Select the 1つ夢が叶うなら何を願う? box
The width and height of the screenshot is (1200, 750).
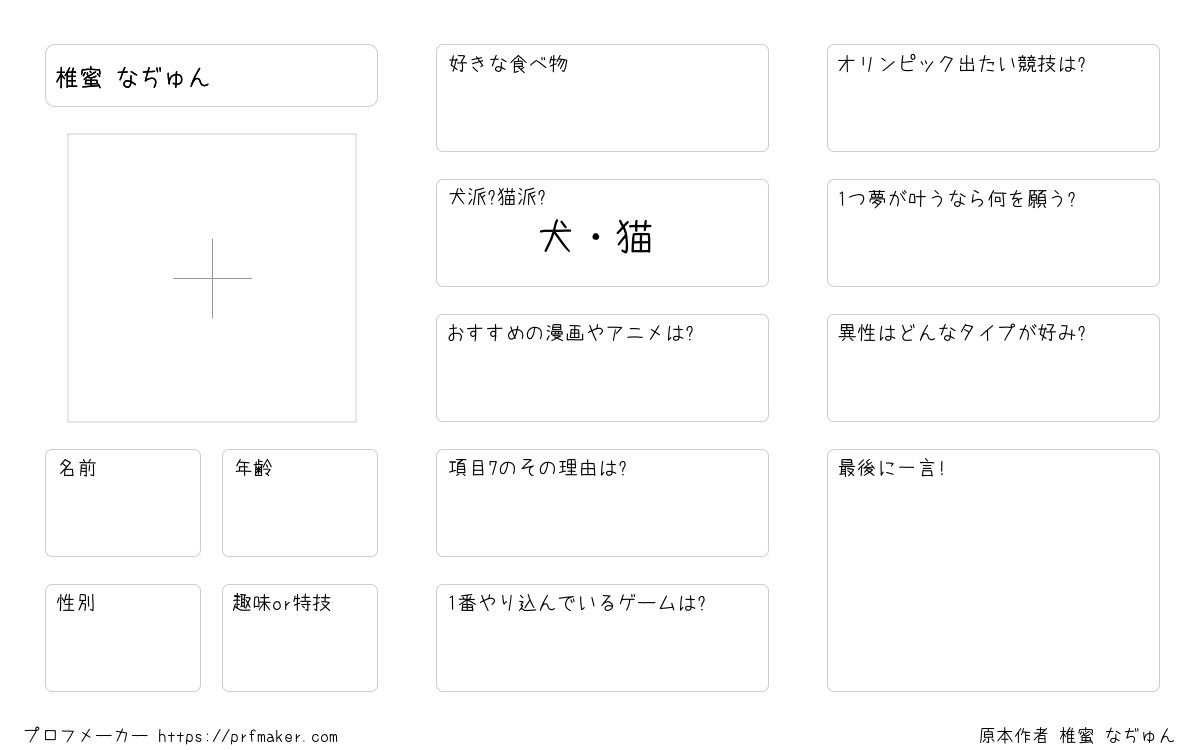point(993,233)
